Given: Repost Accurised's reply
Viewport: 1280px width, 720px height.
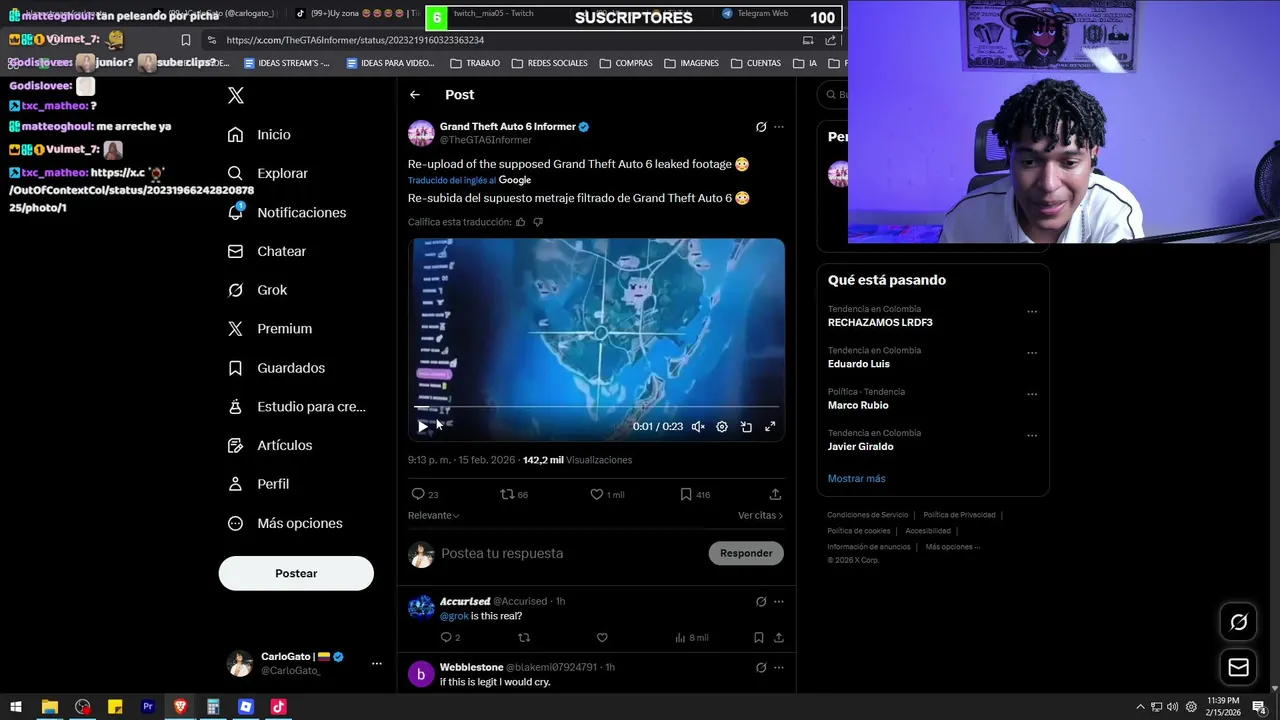Looking at the screenshot, I should [x=523, y=637].
